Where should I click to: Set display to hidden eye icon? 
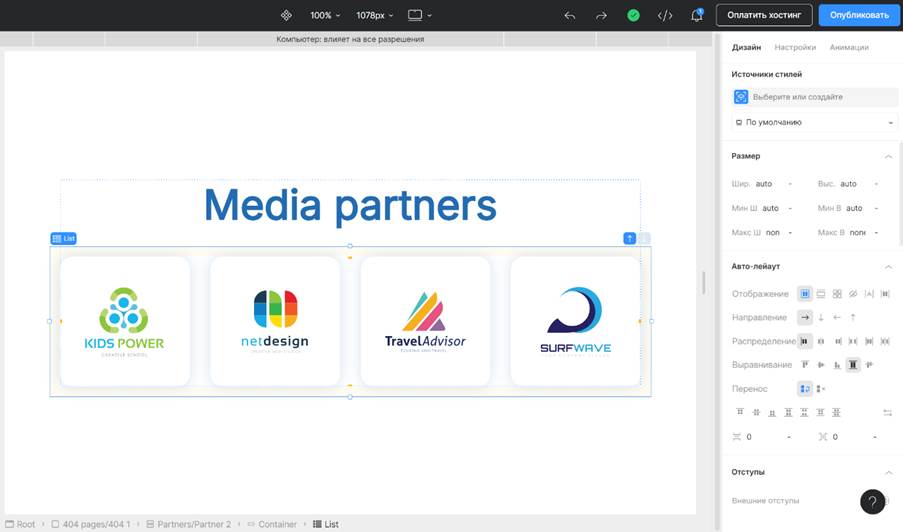(853, 294)
